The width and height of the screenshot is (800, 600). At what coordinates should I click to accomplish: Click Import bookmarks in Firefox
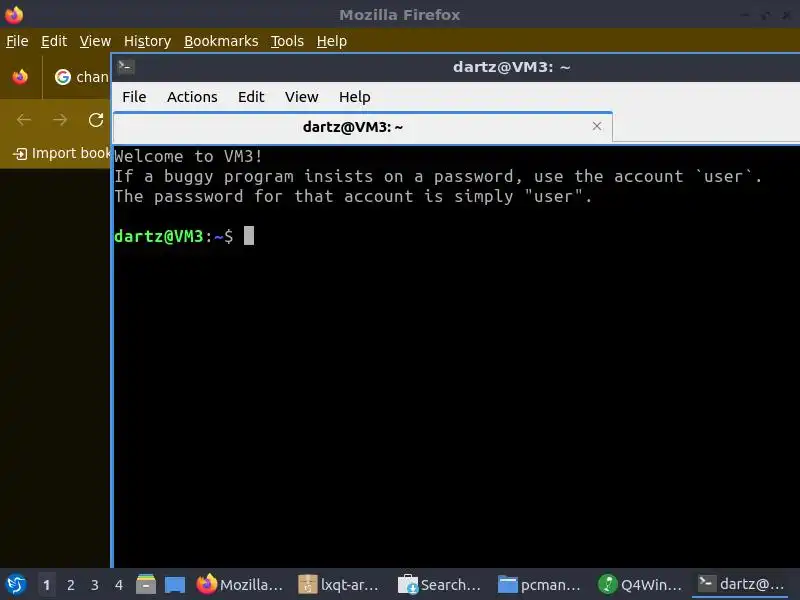tap(61, 153)
